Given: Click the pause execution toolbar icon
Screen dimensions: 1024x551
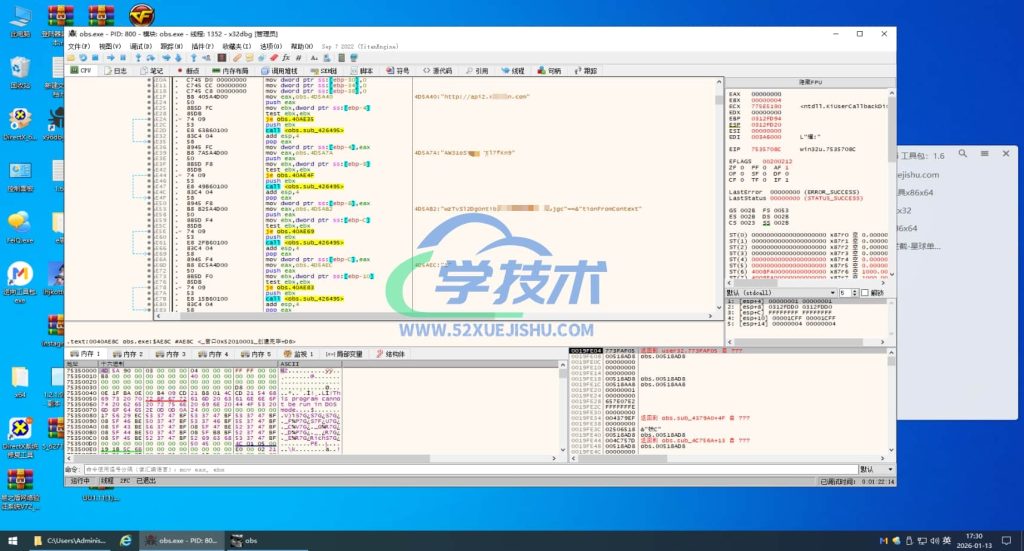Looking at the screenshot, I should pos(122,58).
